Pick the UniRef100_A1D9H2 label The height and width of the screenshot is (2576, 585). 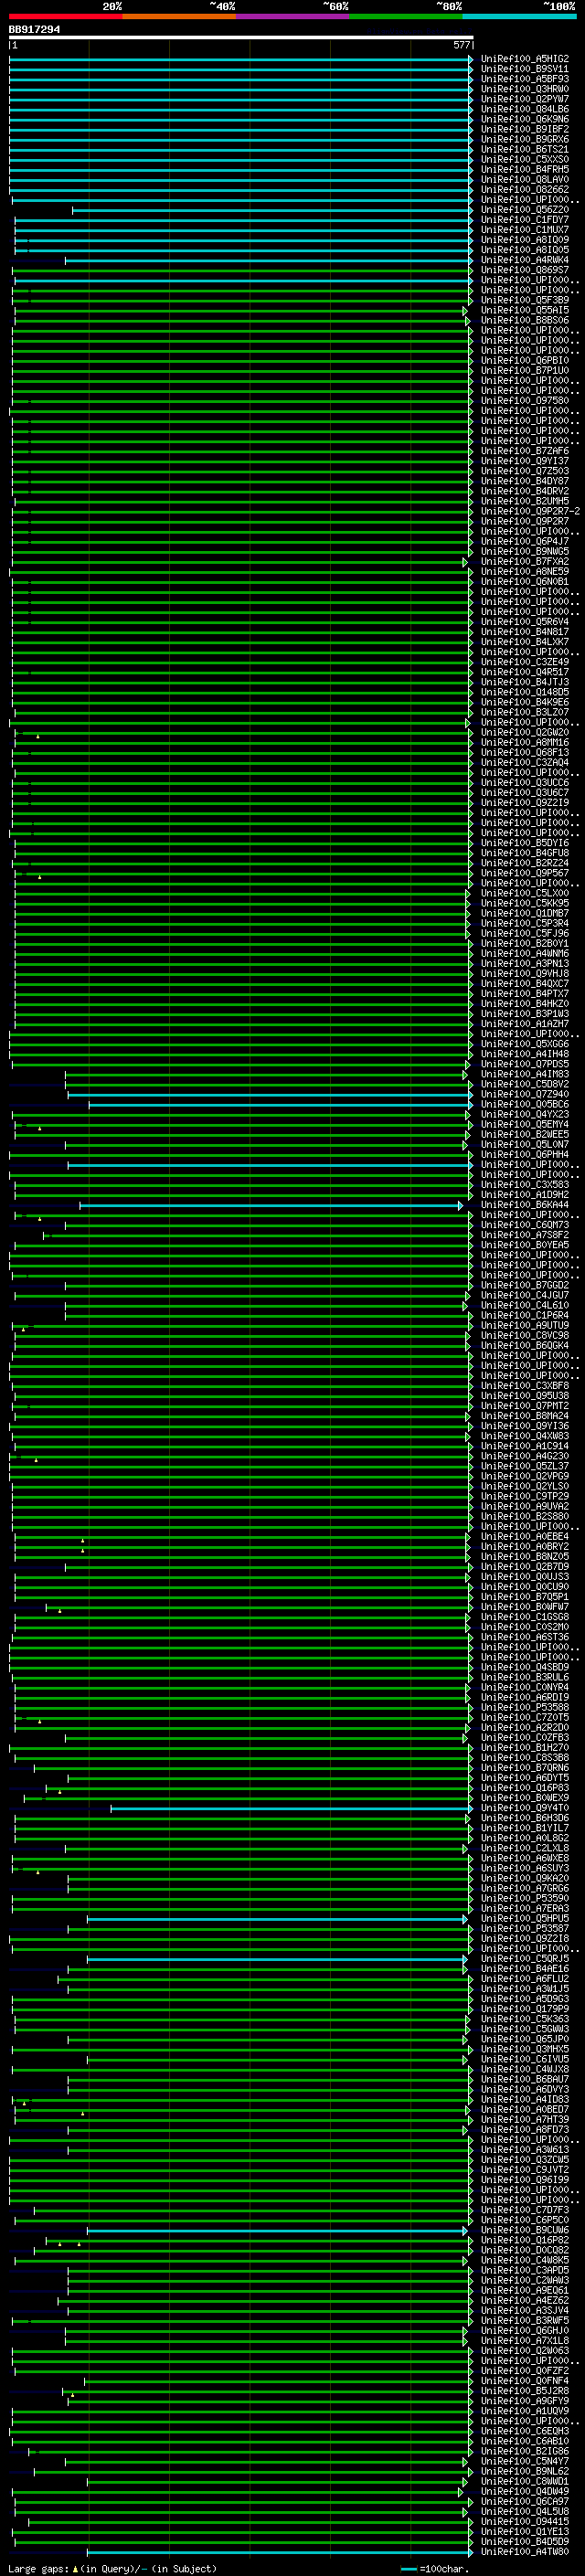(x=525, y=1195)
